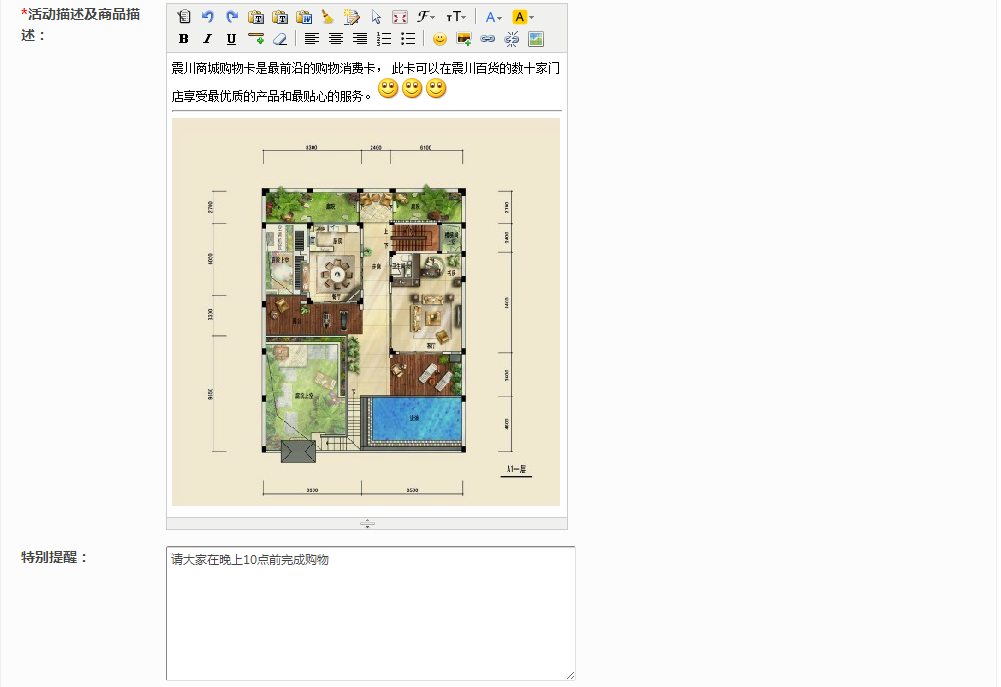Click the editor resize handle bar
The image size is (1001, 687).
click(367, 523)
